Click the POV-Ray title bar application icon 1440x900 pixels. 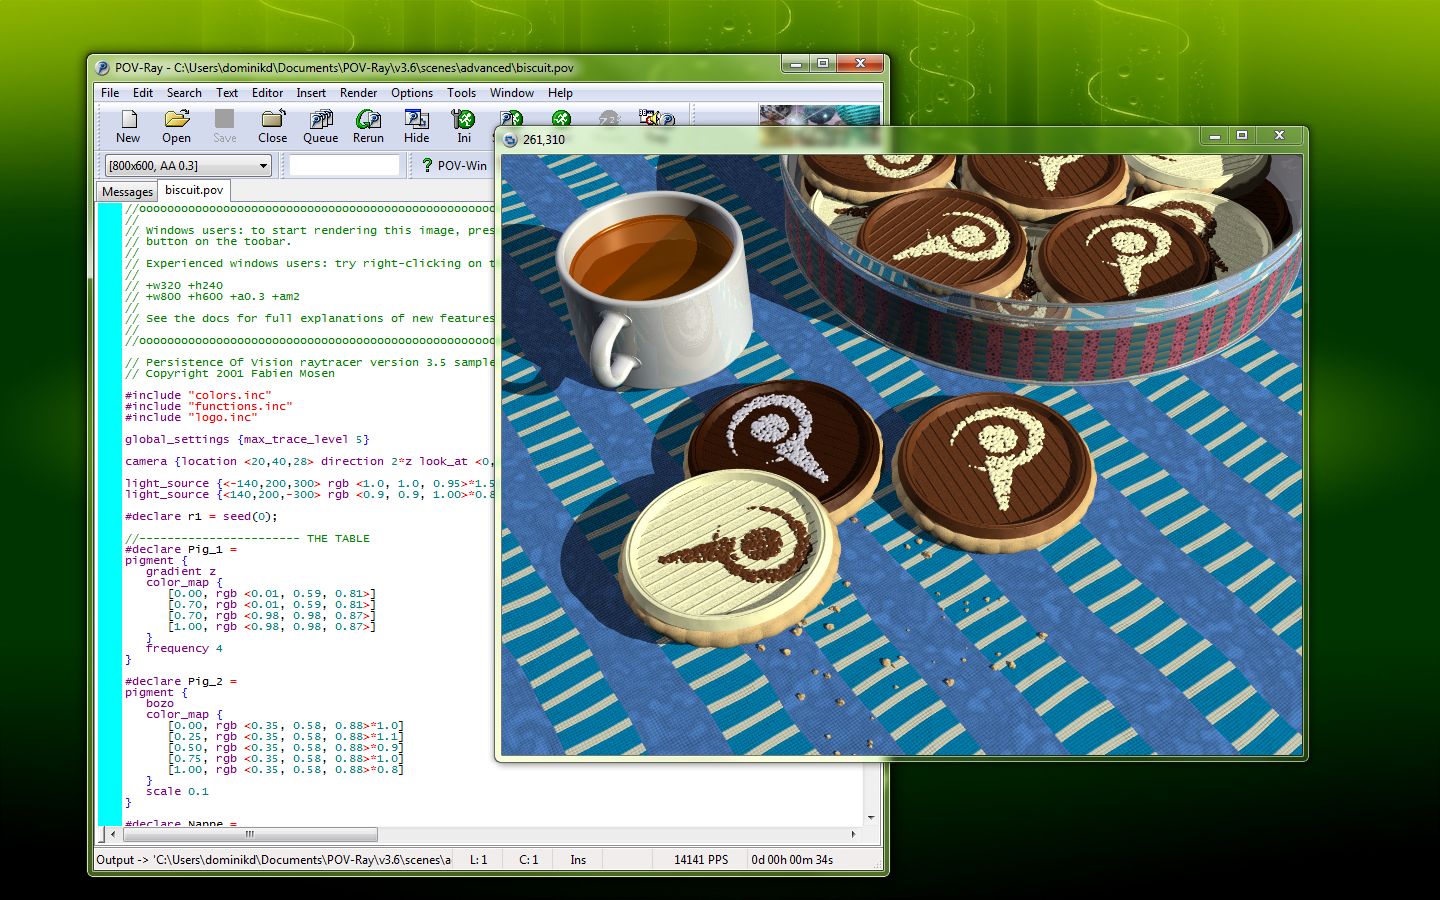pos(102,68)
